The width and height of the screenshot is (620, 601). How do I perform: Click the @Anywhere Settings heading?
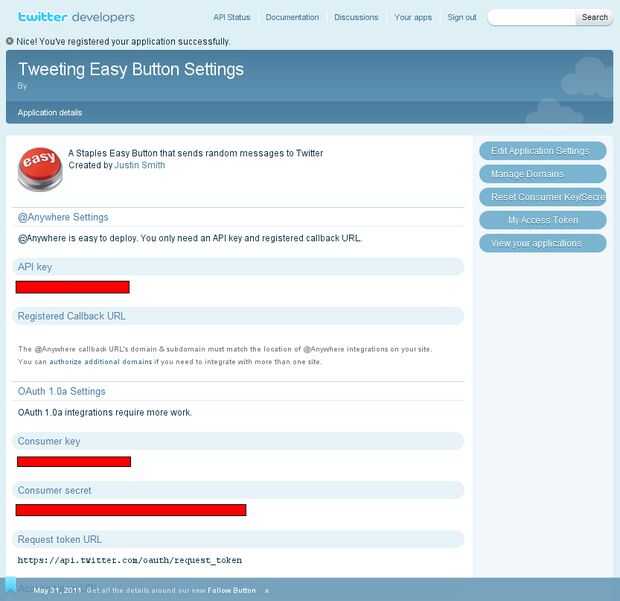click(x=63, y=217)
